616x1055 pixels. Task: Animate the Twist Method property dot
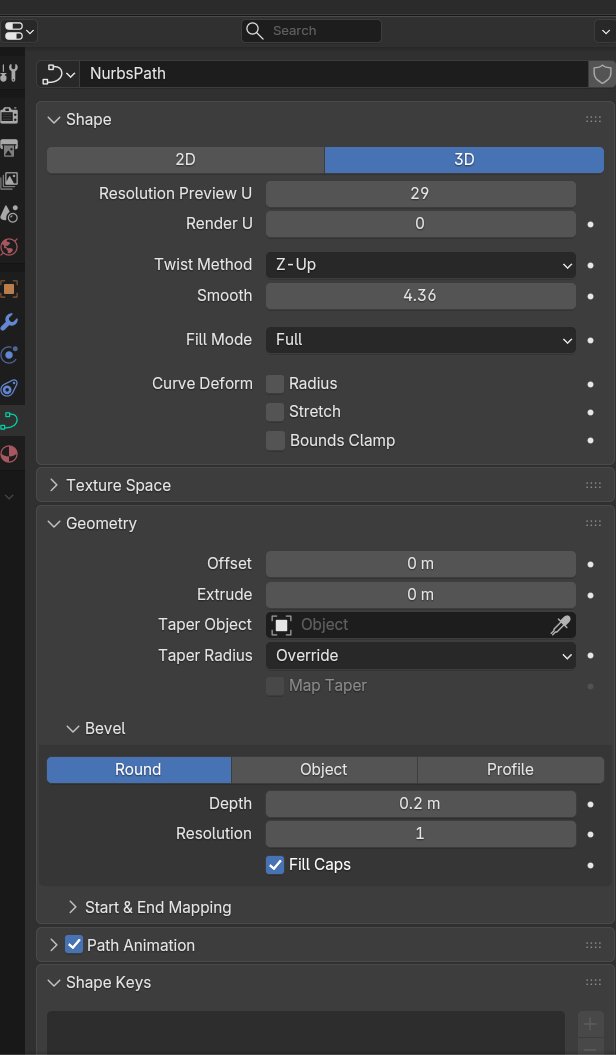(590, 265)
